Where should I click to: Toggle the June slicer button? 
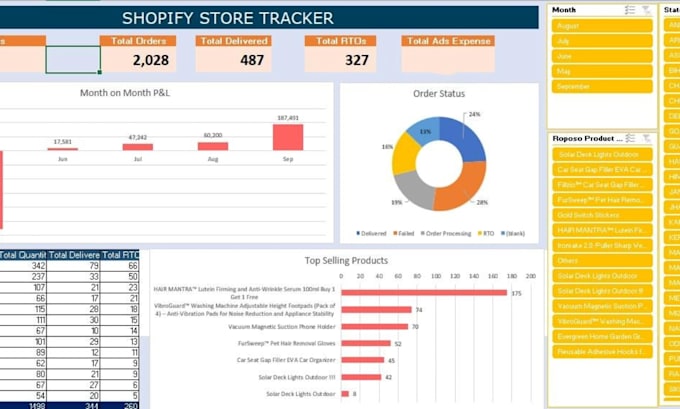tap(602, 56)
